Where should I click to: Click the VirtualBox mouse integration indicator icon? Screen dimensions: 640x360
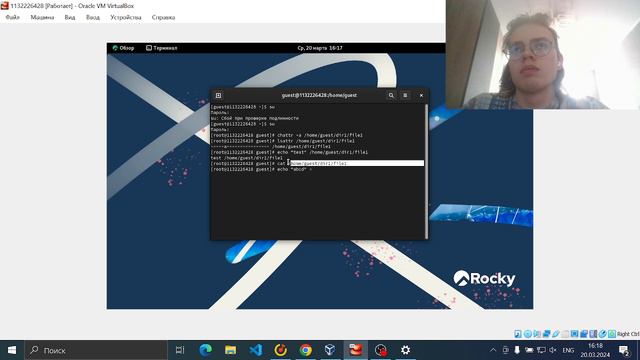[x=603, y=334]
